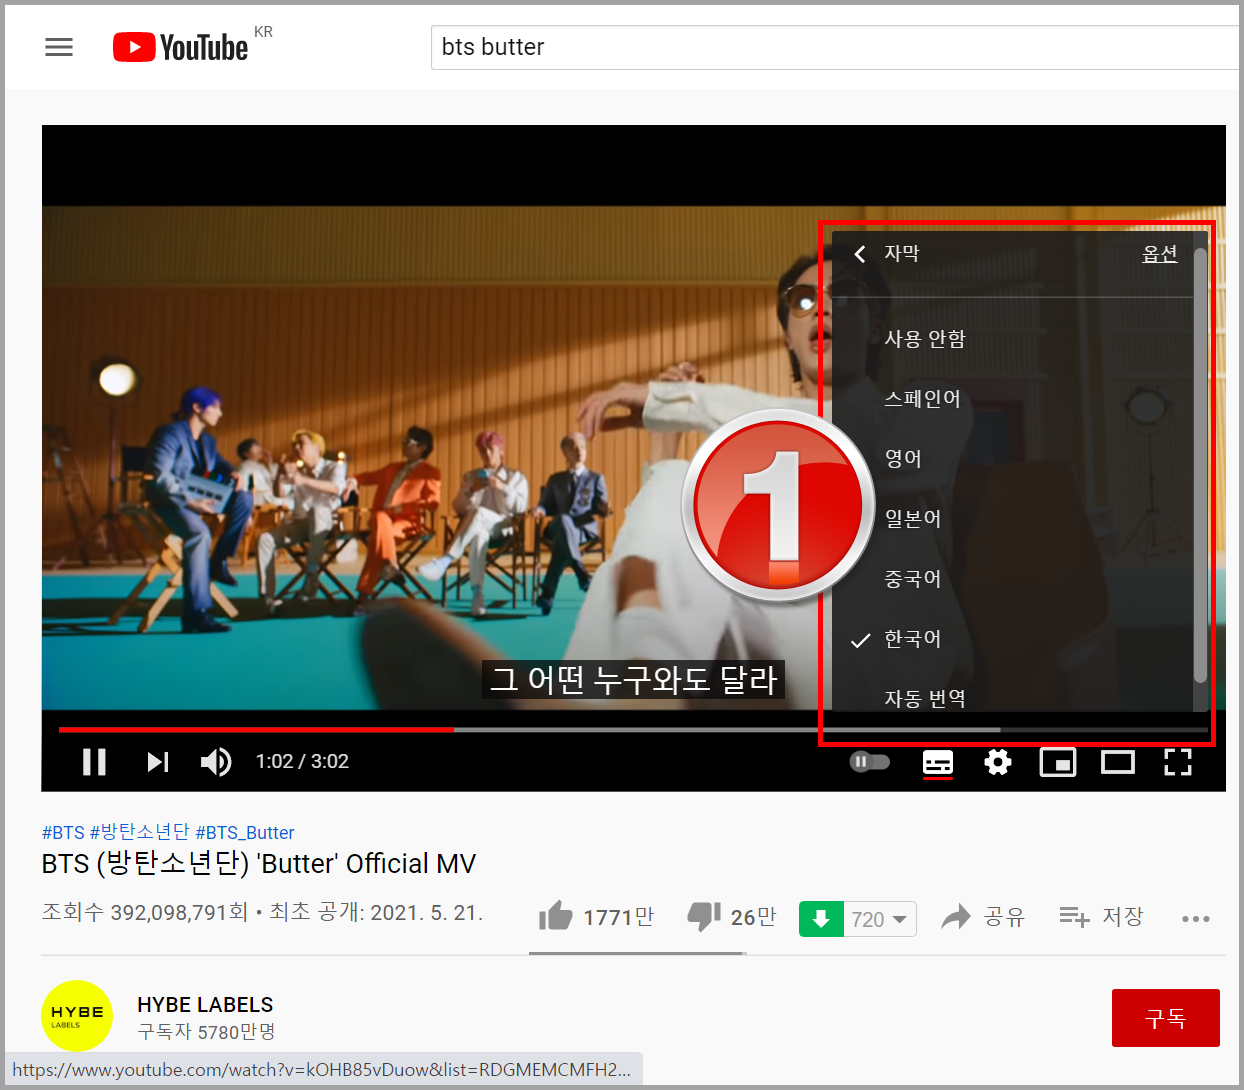Open the HYBE LABELS channel avatar
Viewport: 1244px width, 1090px height.
coord(77,1016)
